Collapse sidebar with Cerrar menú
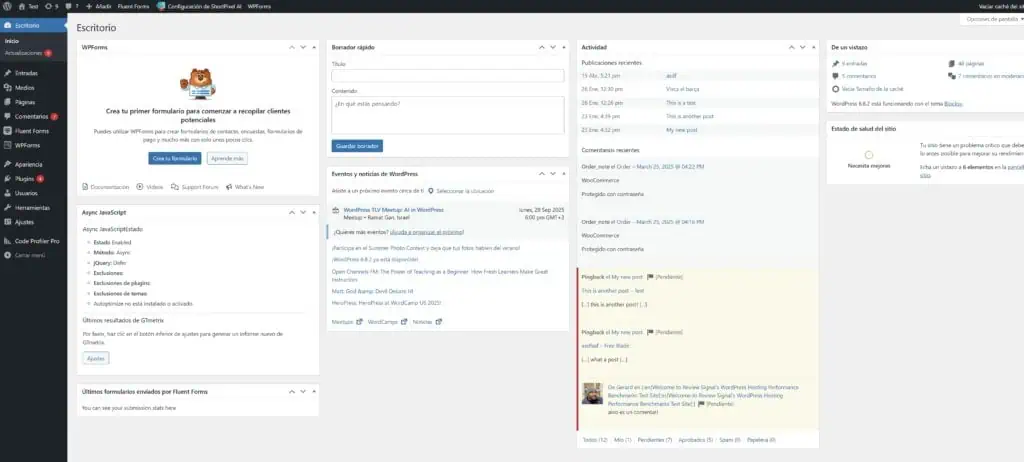The image size is (1024, 462). [29, 255]
